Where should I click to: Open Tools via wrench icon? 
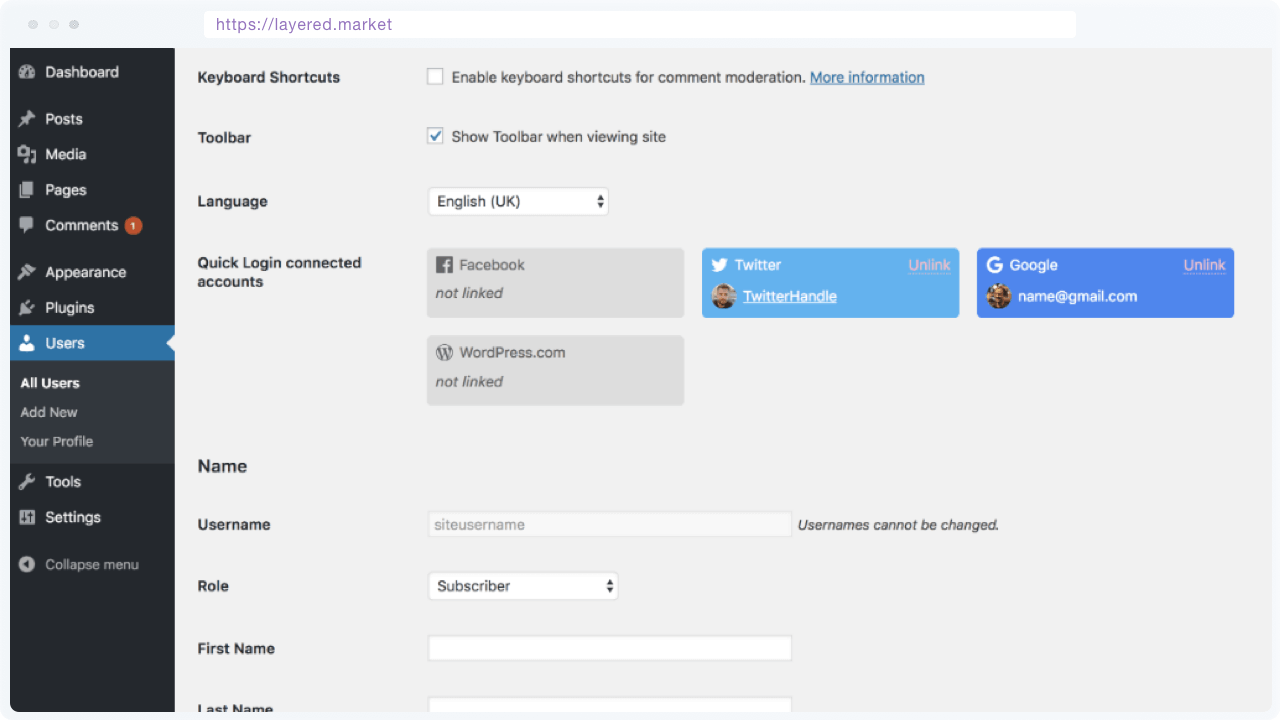click(x=26, y=481)
